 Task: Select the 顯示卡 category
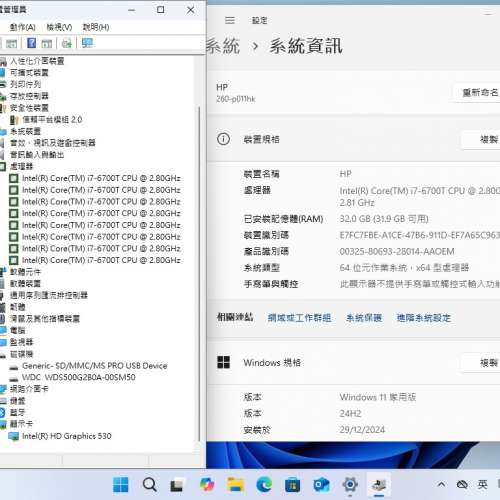click(x=21, y=424)
